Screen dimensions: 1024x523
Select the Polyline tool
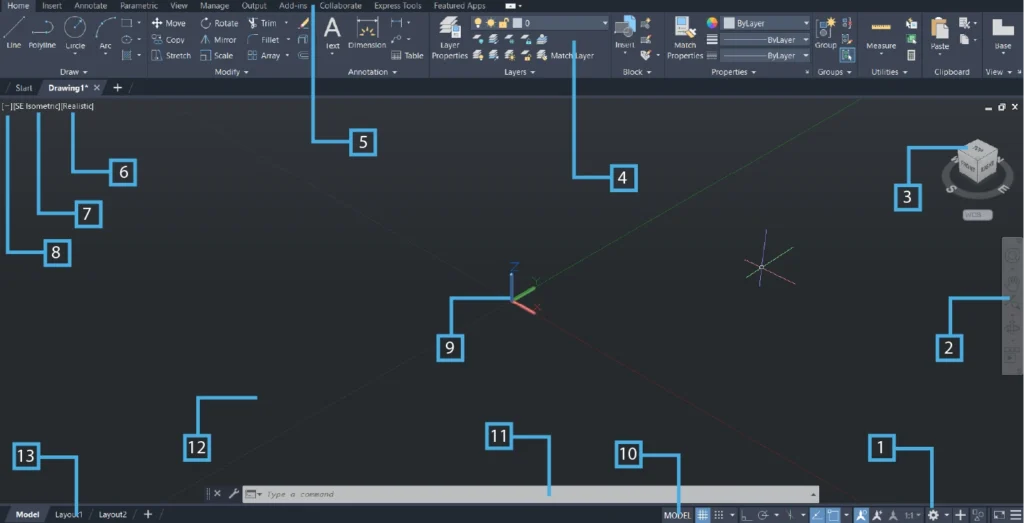coord(42,33)
